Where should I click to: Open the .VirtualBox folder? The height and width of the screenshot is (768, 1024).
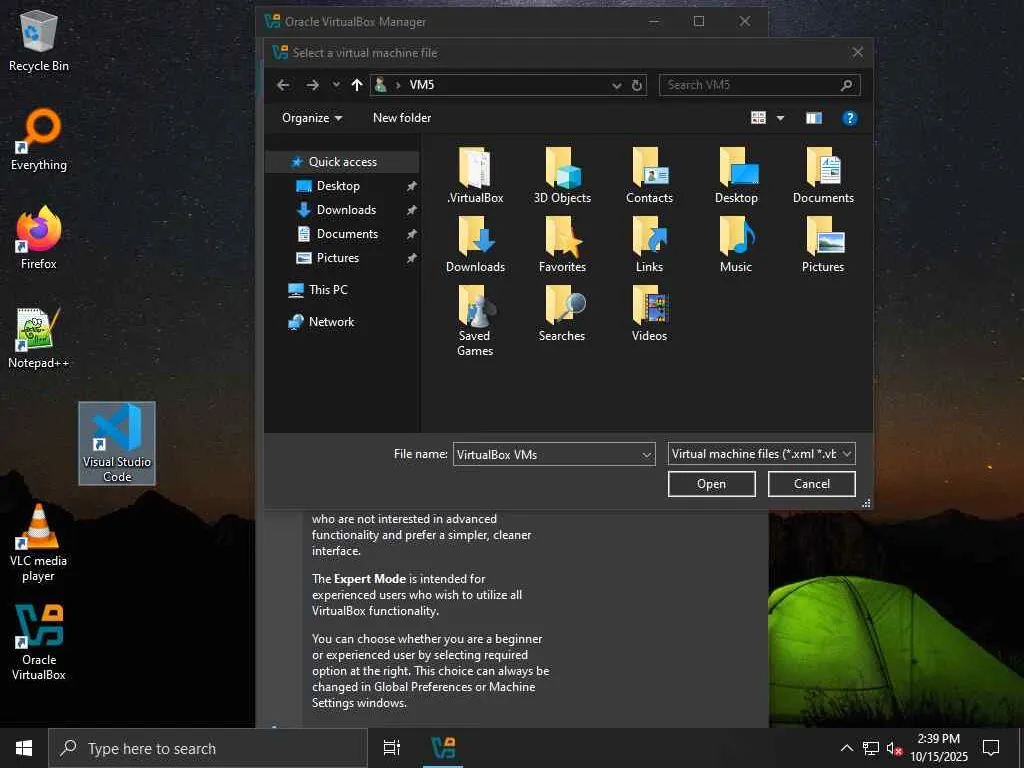(x=475, y=175)
